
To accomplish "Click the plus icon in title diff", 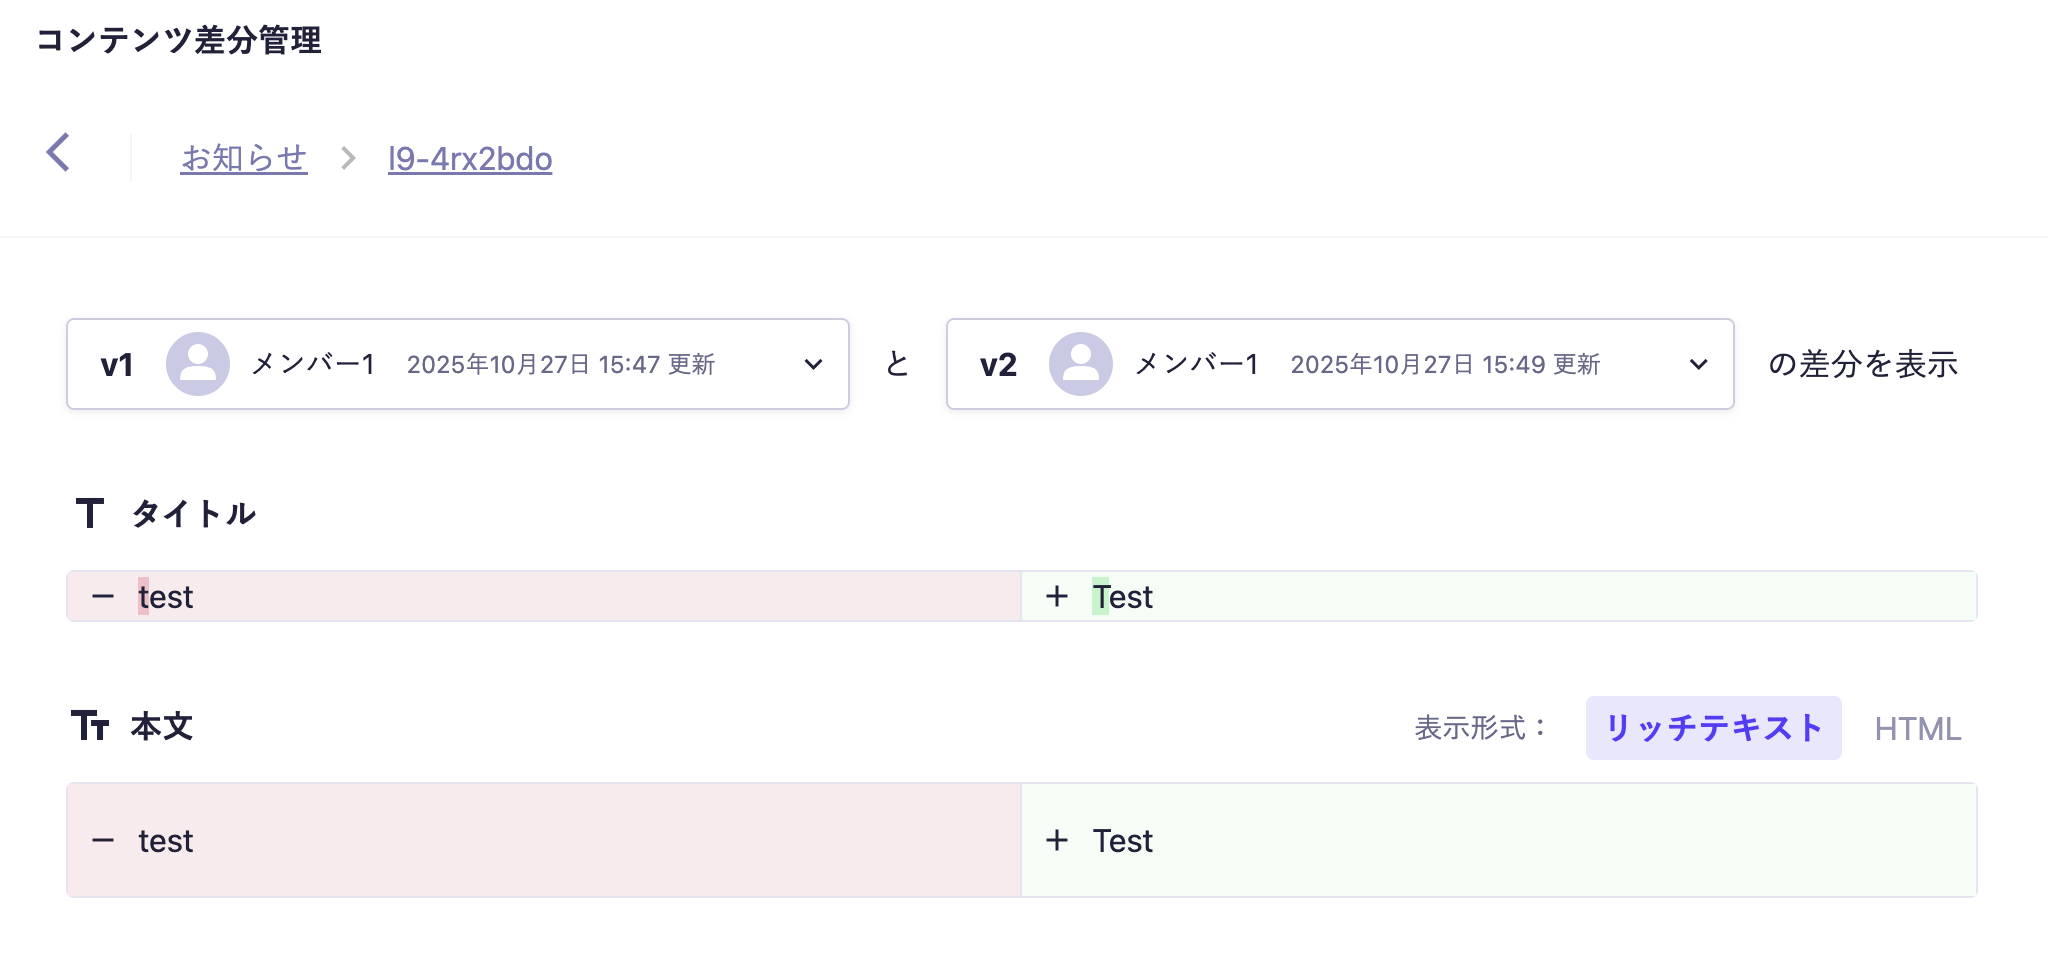I will tap(1057, 597).
